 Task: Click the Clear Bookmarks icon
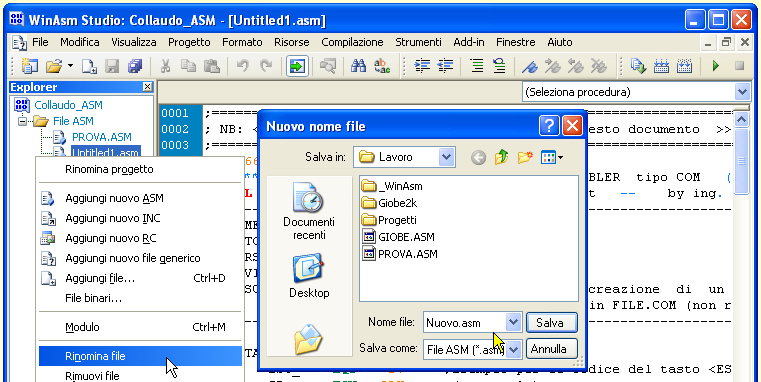(599, 66)
